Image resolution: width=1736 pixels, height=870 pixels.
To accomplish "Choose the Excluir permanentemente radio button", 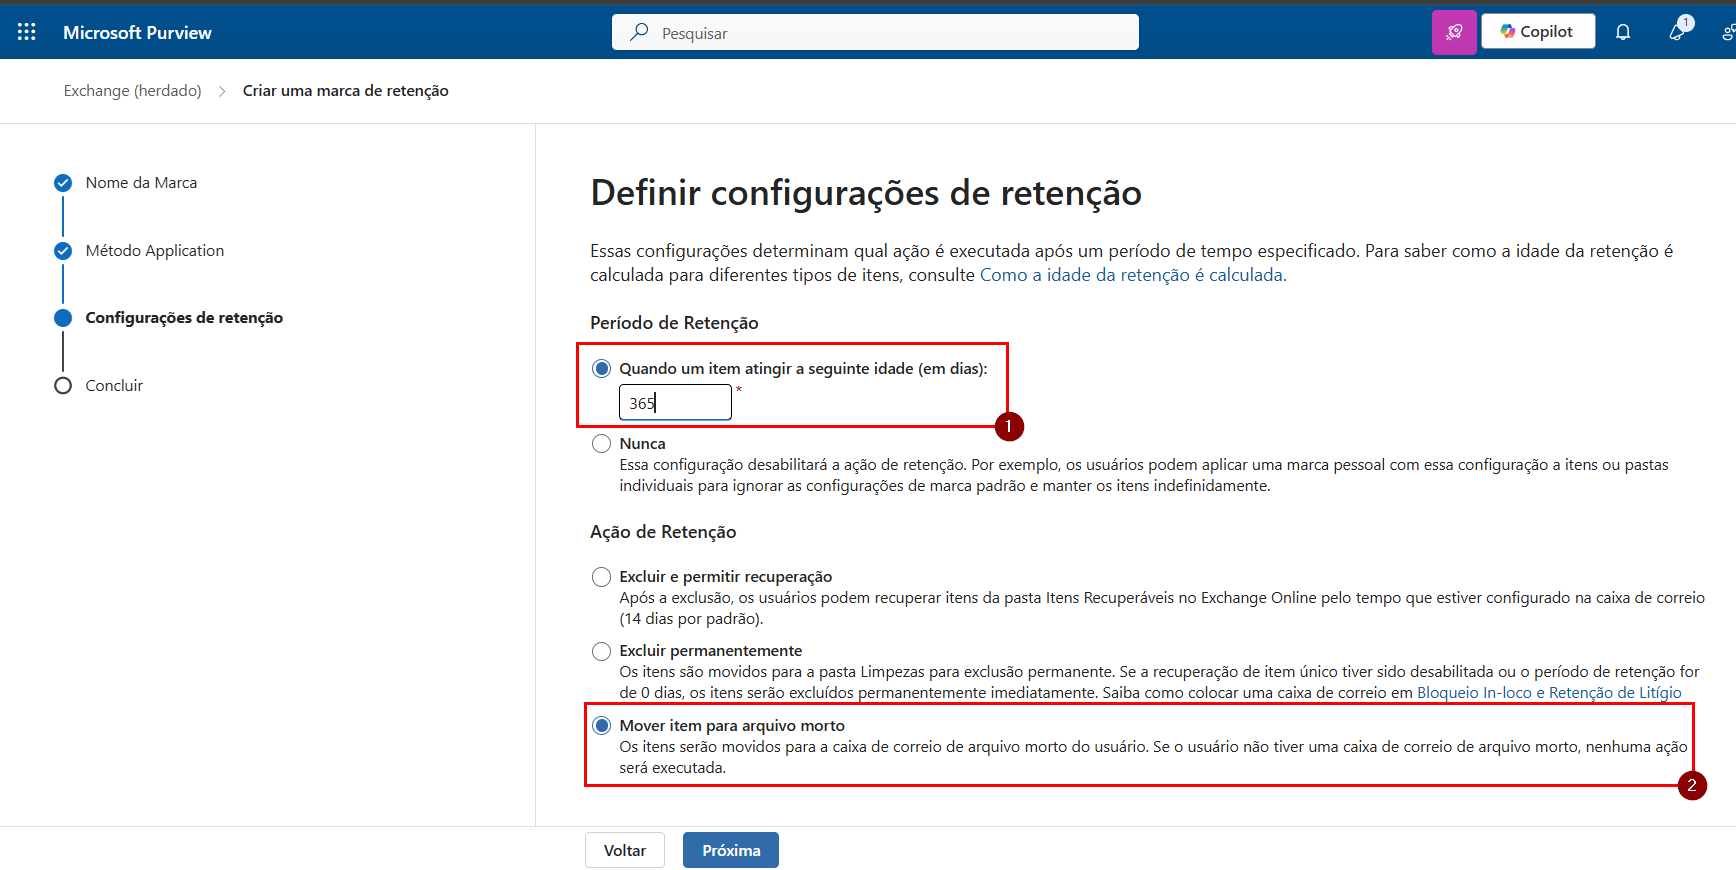I will (601, 651).
